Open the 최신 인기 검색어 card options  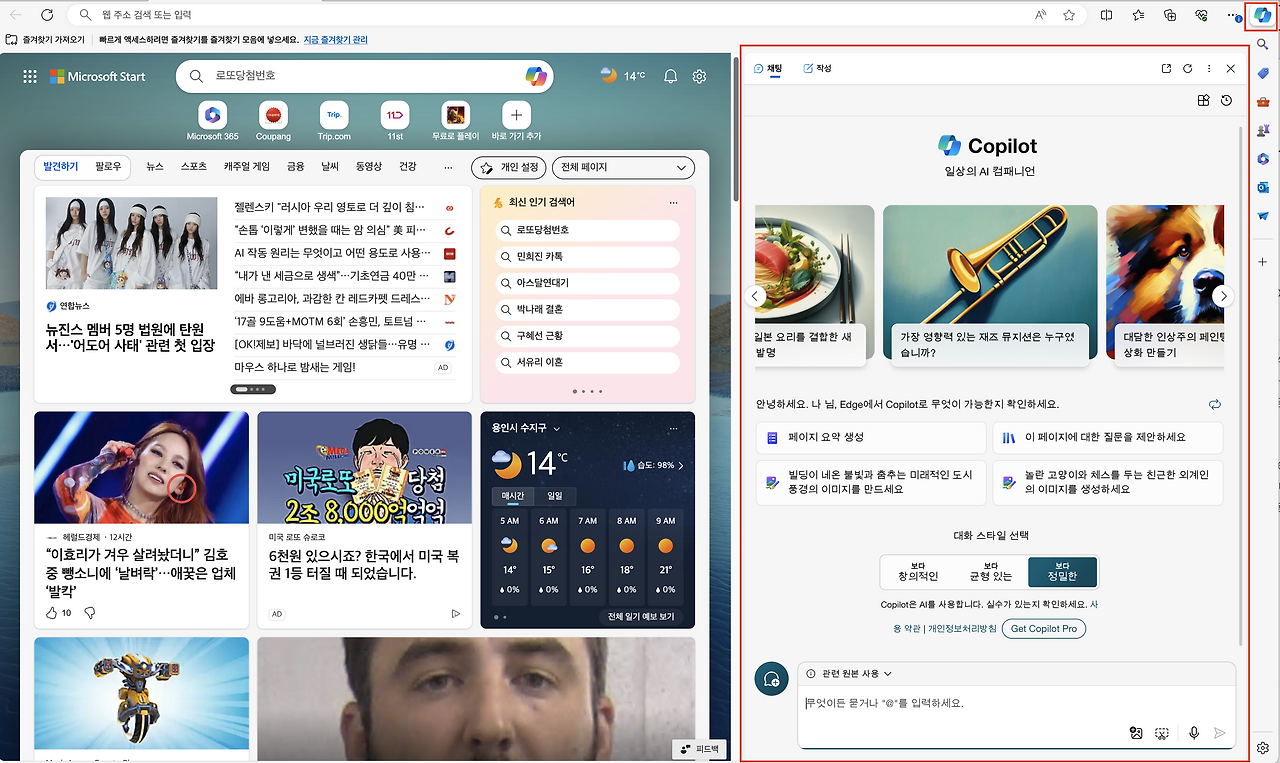[673, 202]
